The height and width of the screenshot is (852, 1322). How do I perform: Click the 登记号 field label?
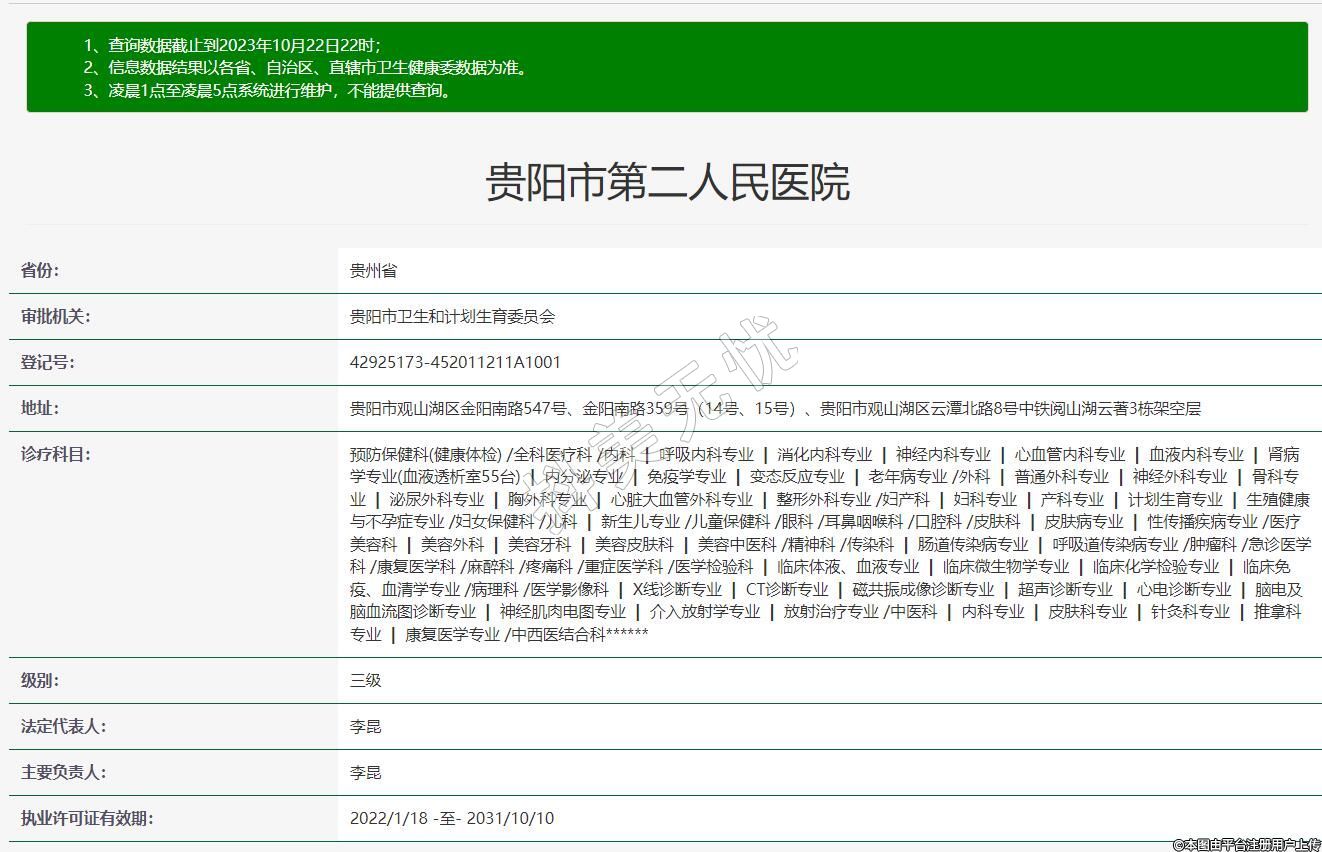tap(47, 363)
